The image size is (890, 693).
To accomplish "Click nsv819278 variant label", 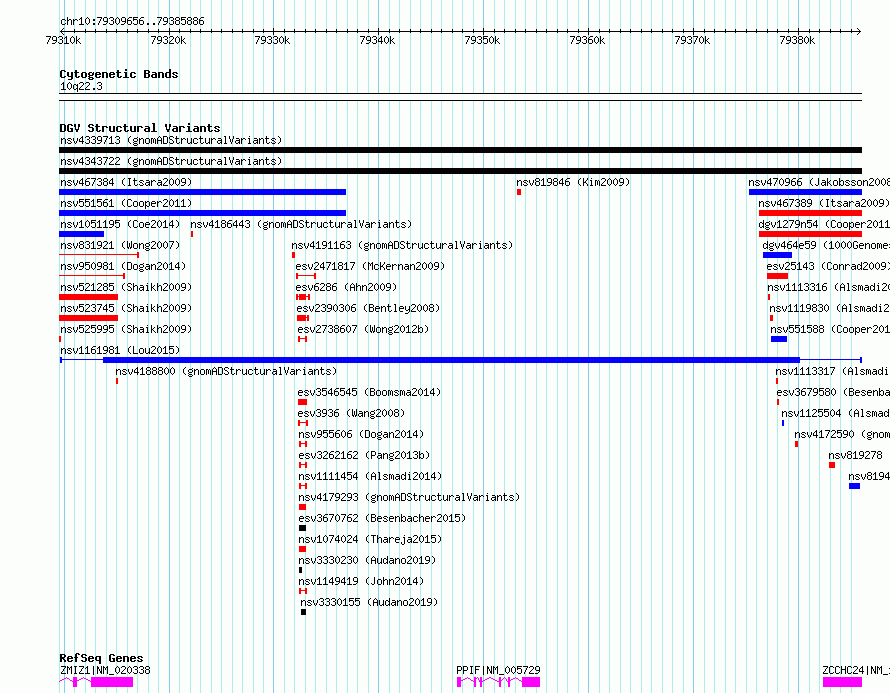I will (x=855, y=455).
